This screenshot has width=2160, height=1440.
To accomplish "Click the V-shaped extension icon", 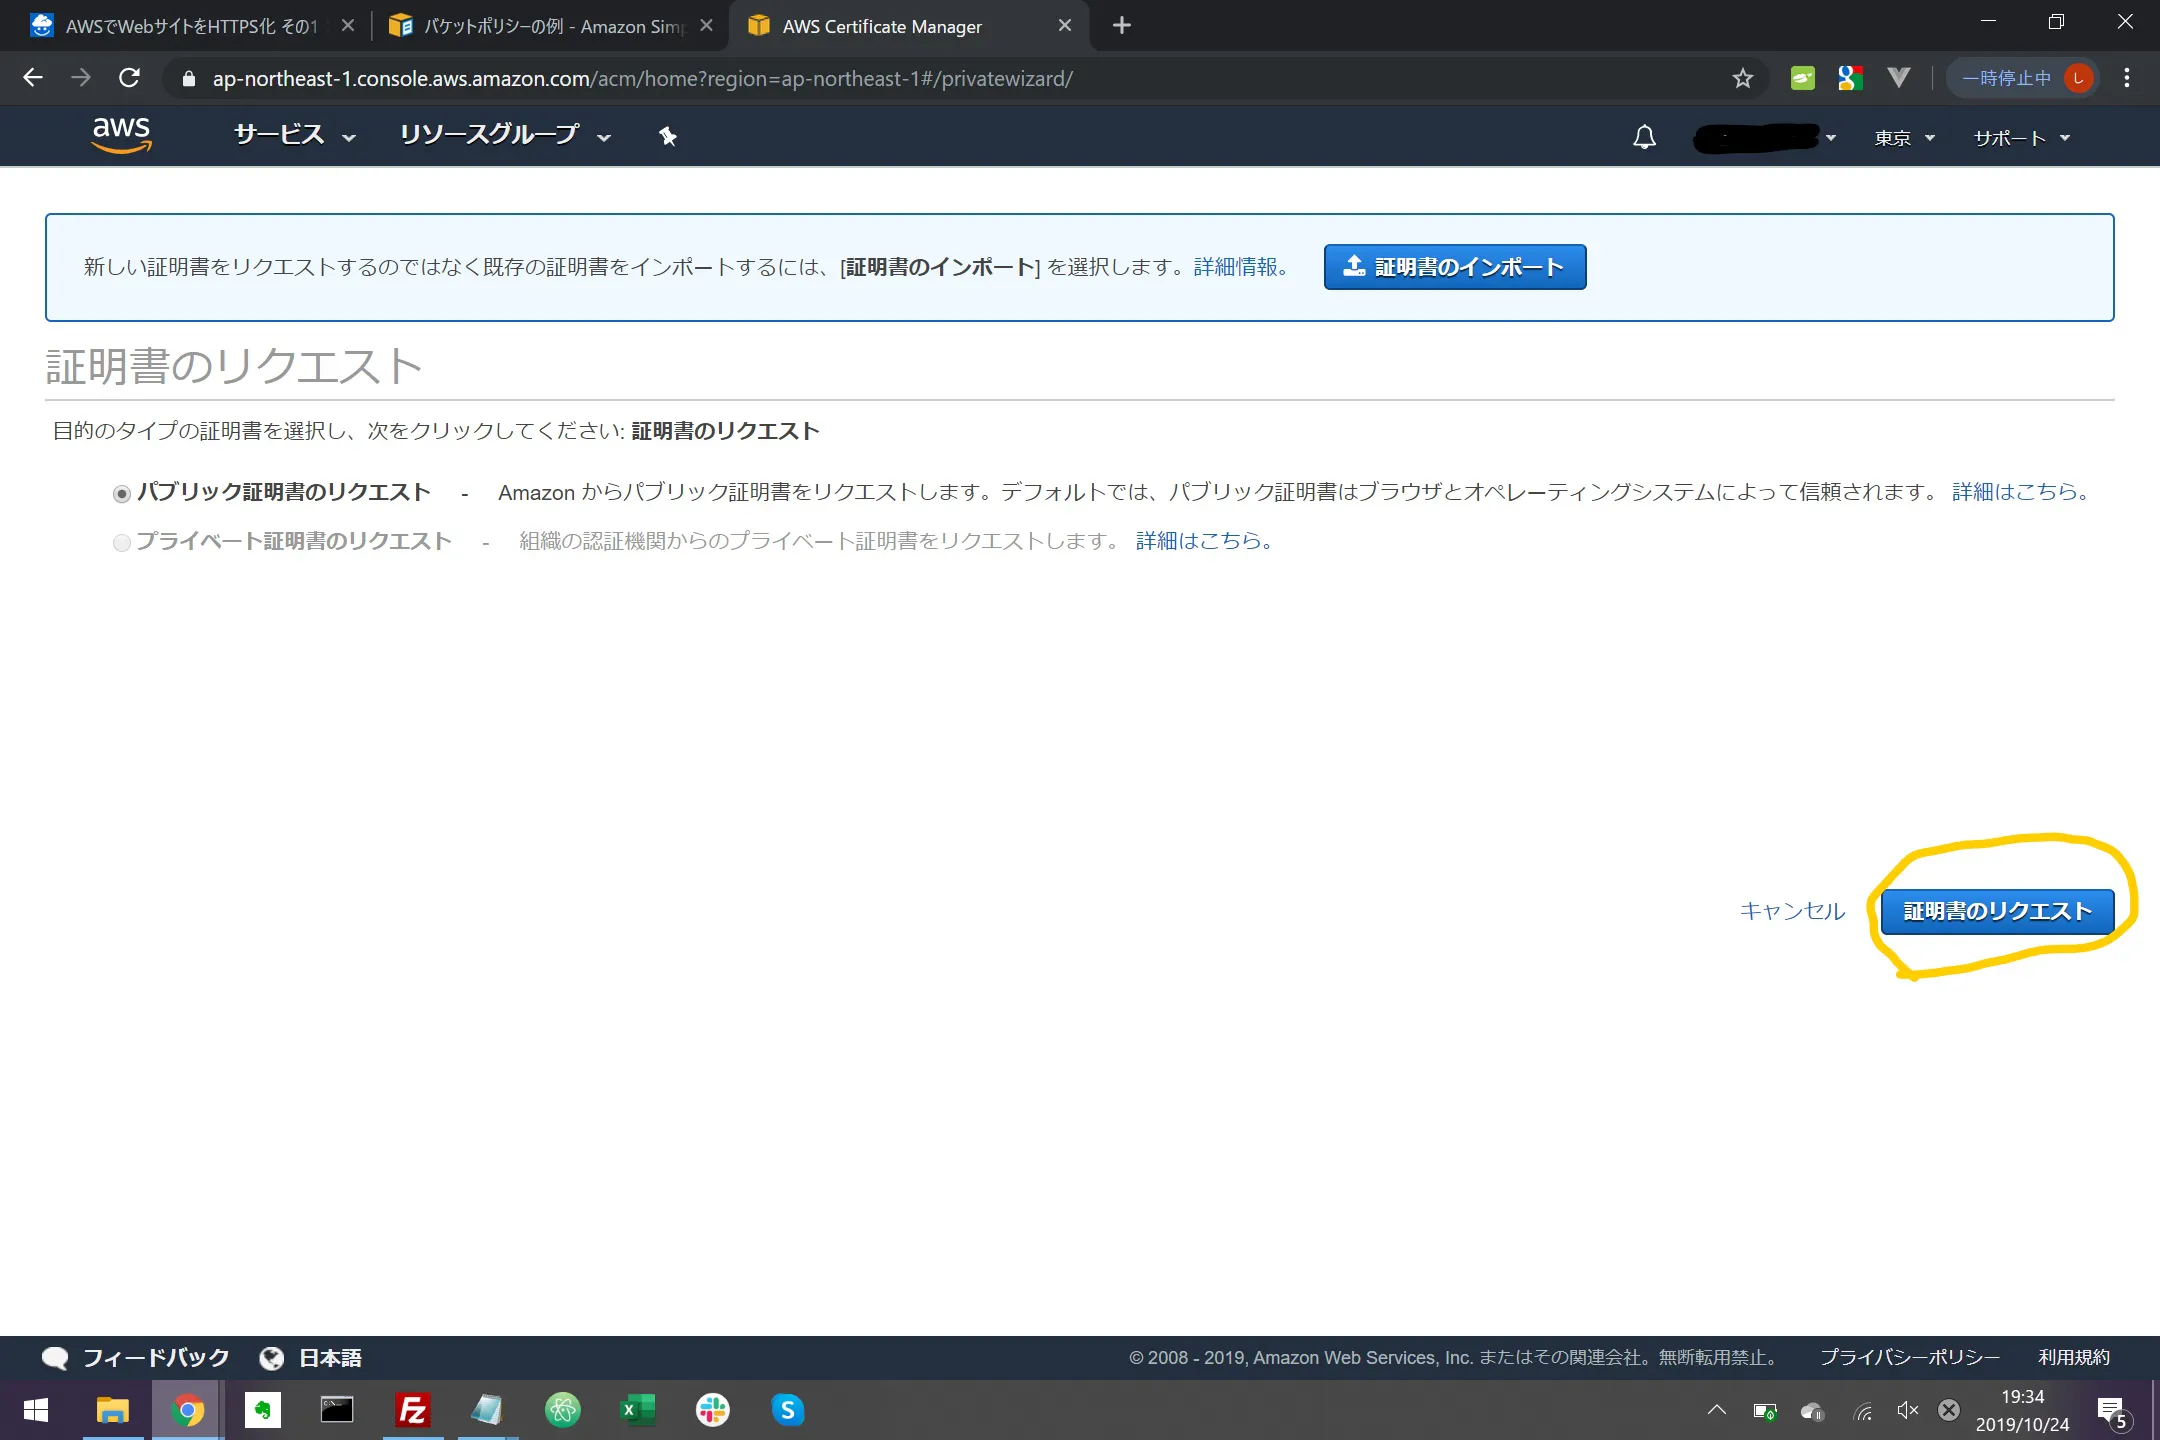I will click(1898, 78).
